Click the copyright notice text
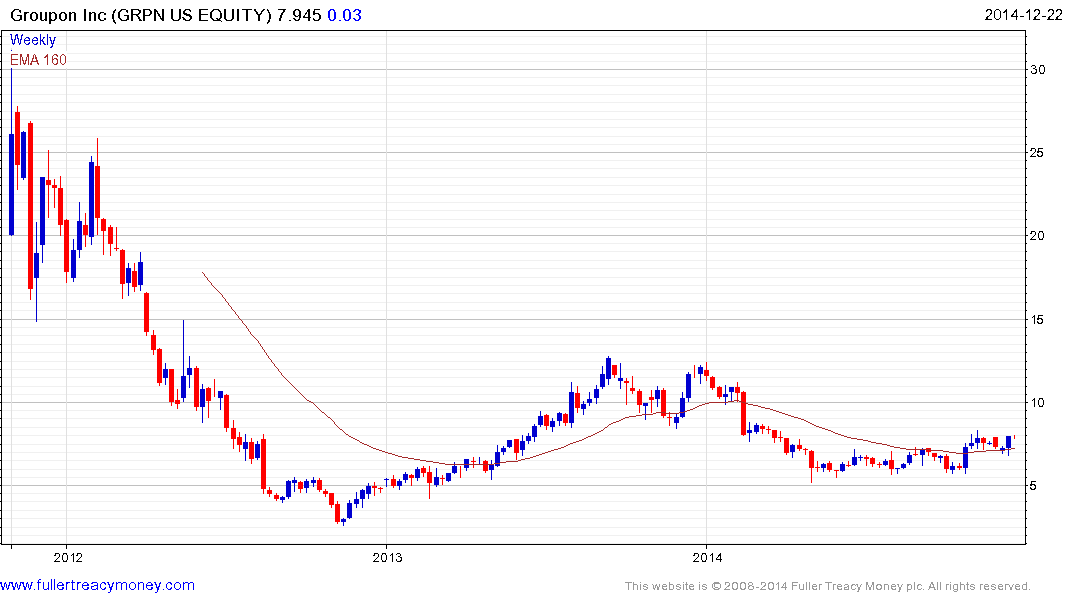The width and height of the screenshot is (1075, 600). tap(828, 586)
